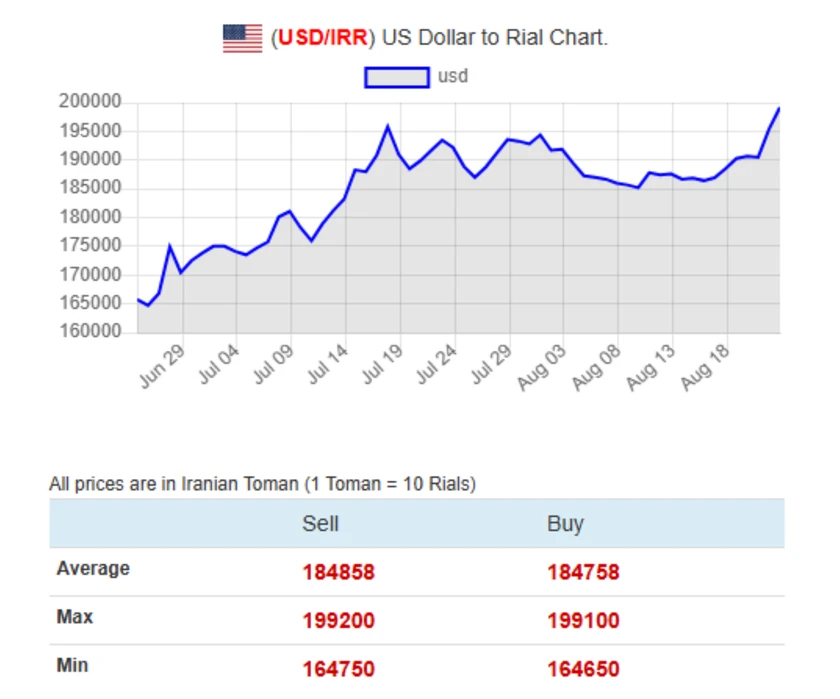Toggle the usd legend swatch
840x699 pixels.
397,77
